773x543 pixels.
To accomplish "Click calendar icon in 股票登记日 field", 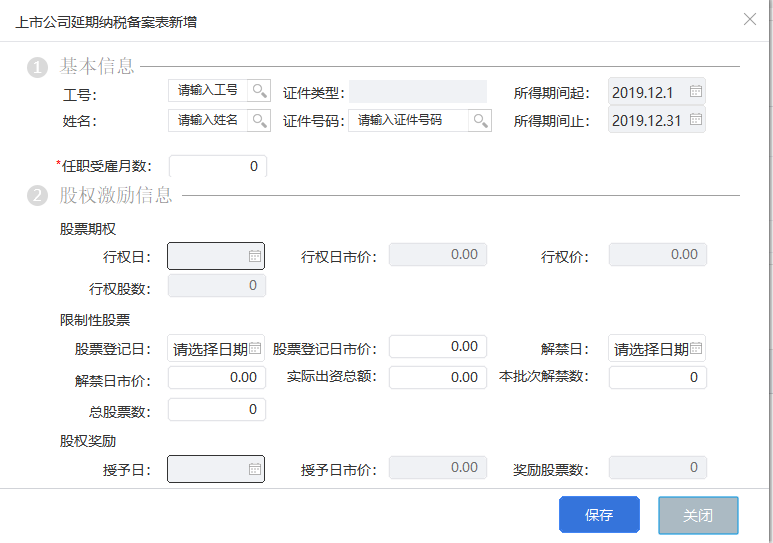I will pos(256,349).
